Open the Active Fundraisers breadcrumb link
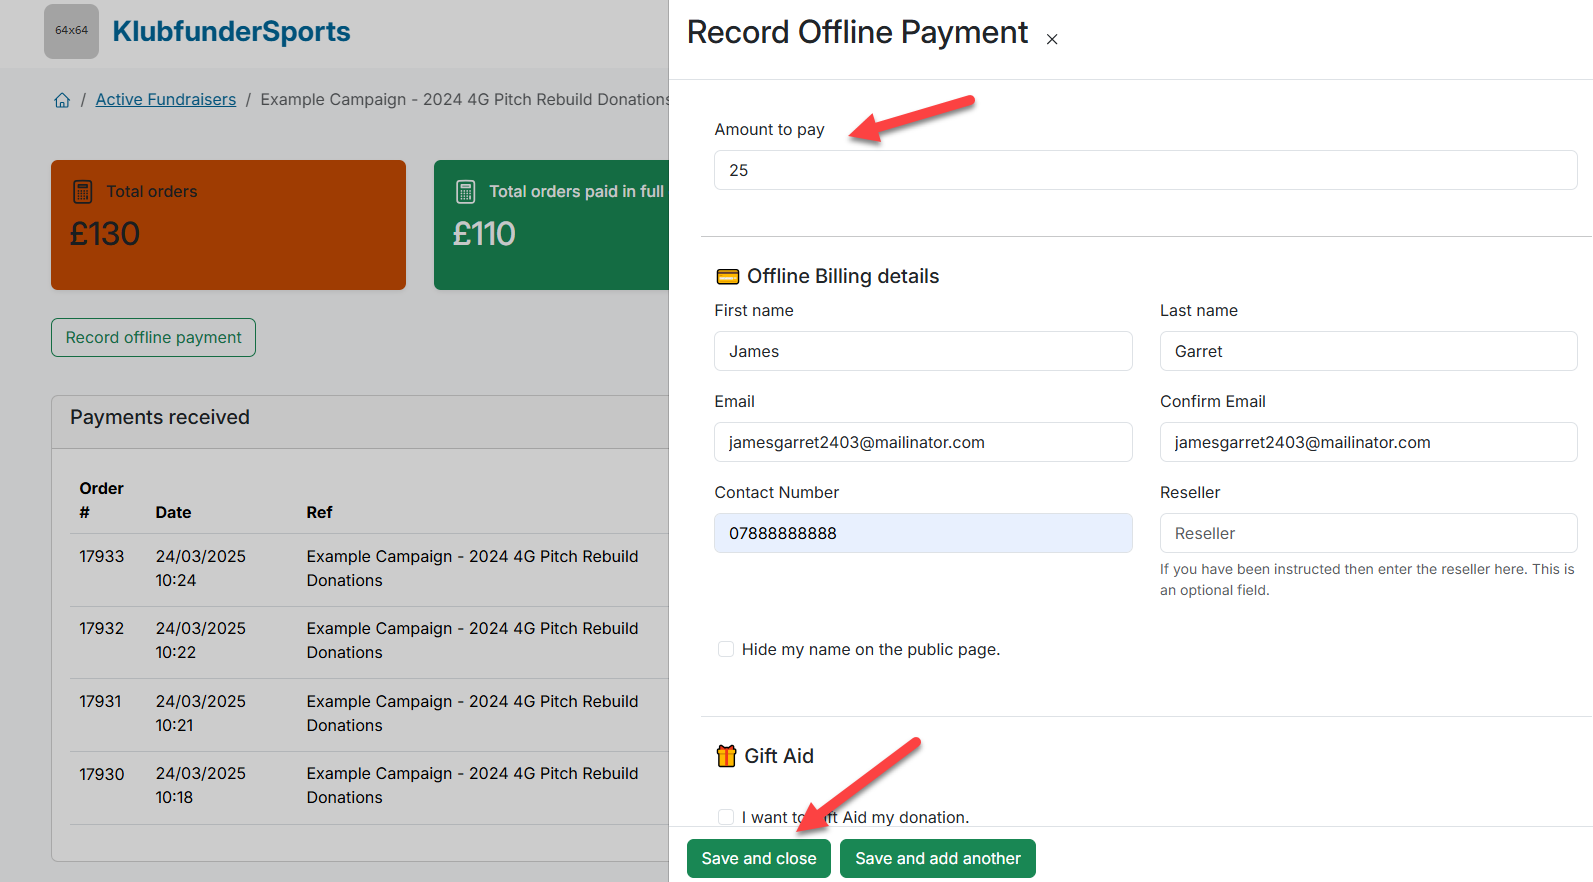Viewport: 1593px width, 882px height. (166, 100)
